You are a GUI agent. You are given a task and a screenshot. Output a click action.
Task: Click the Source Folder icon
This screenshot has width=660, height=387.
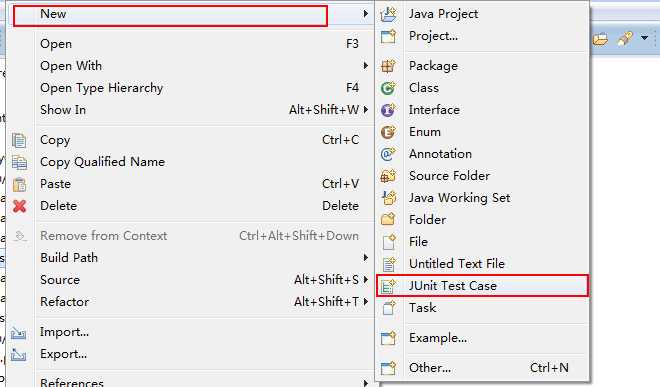click(x=388, y=176)
